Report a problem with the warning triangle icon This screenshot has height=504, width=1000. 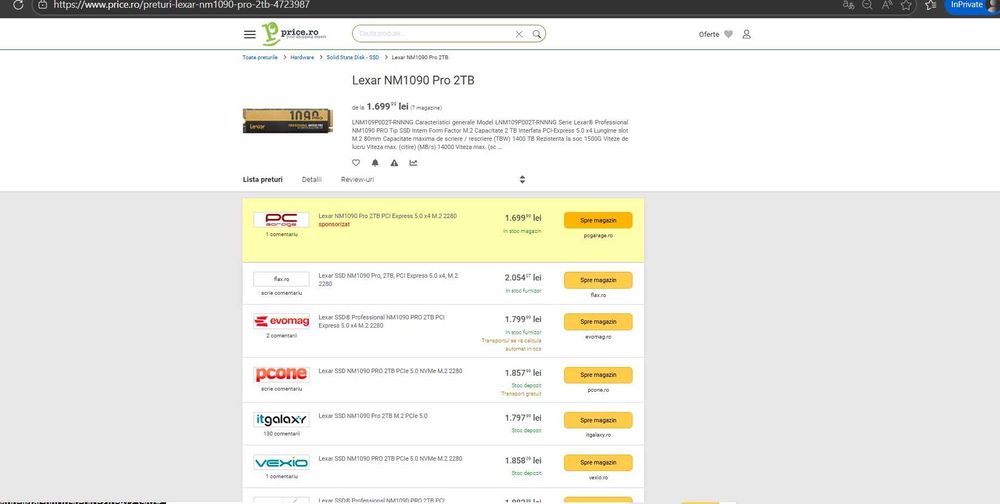[x=394, y=163]
